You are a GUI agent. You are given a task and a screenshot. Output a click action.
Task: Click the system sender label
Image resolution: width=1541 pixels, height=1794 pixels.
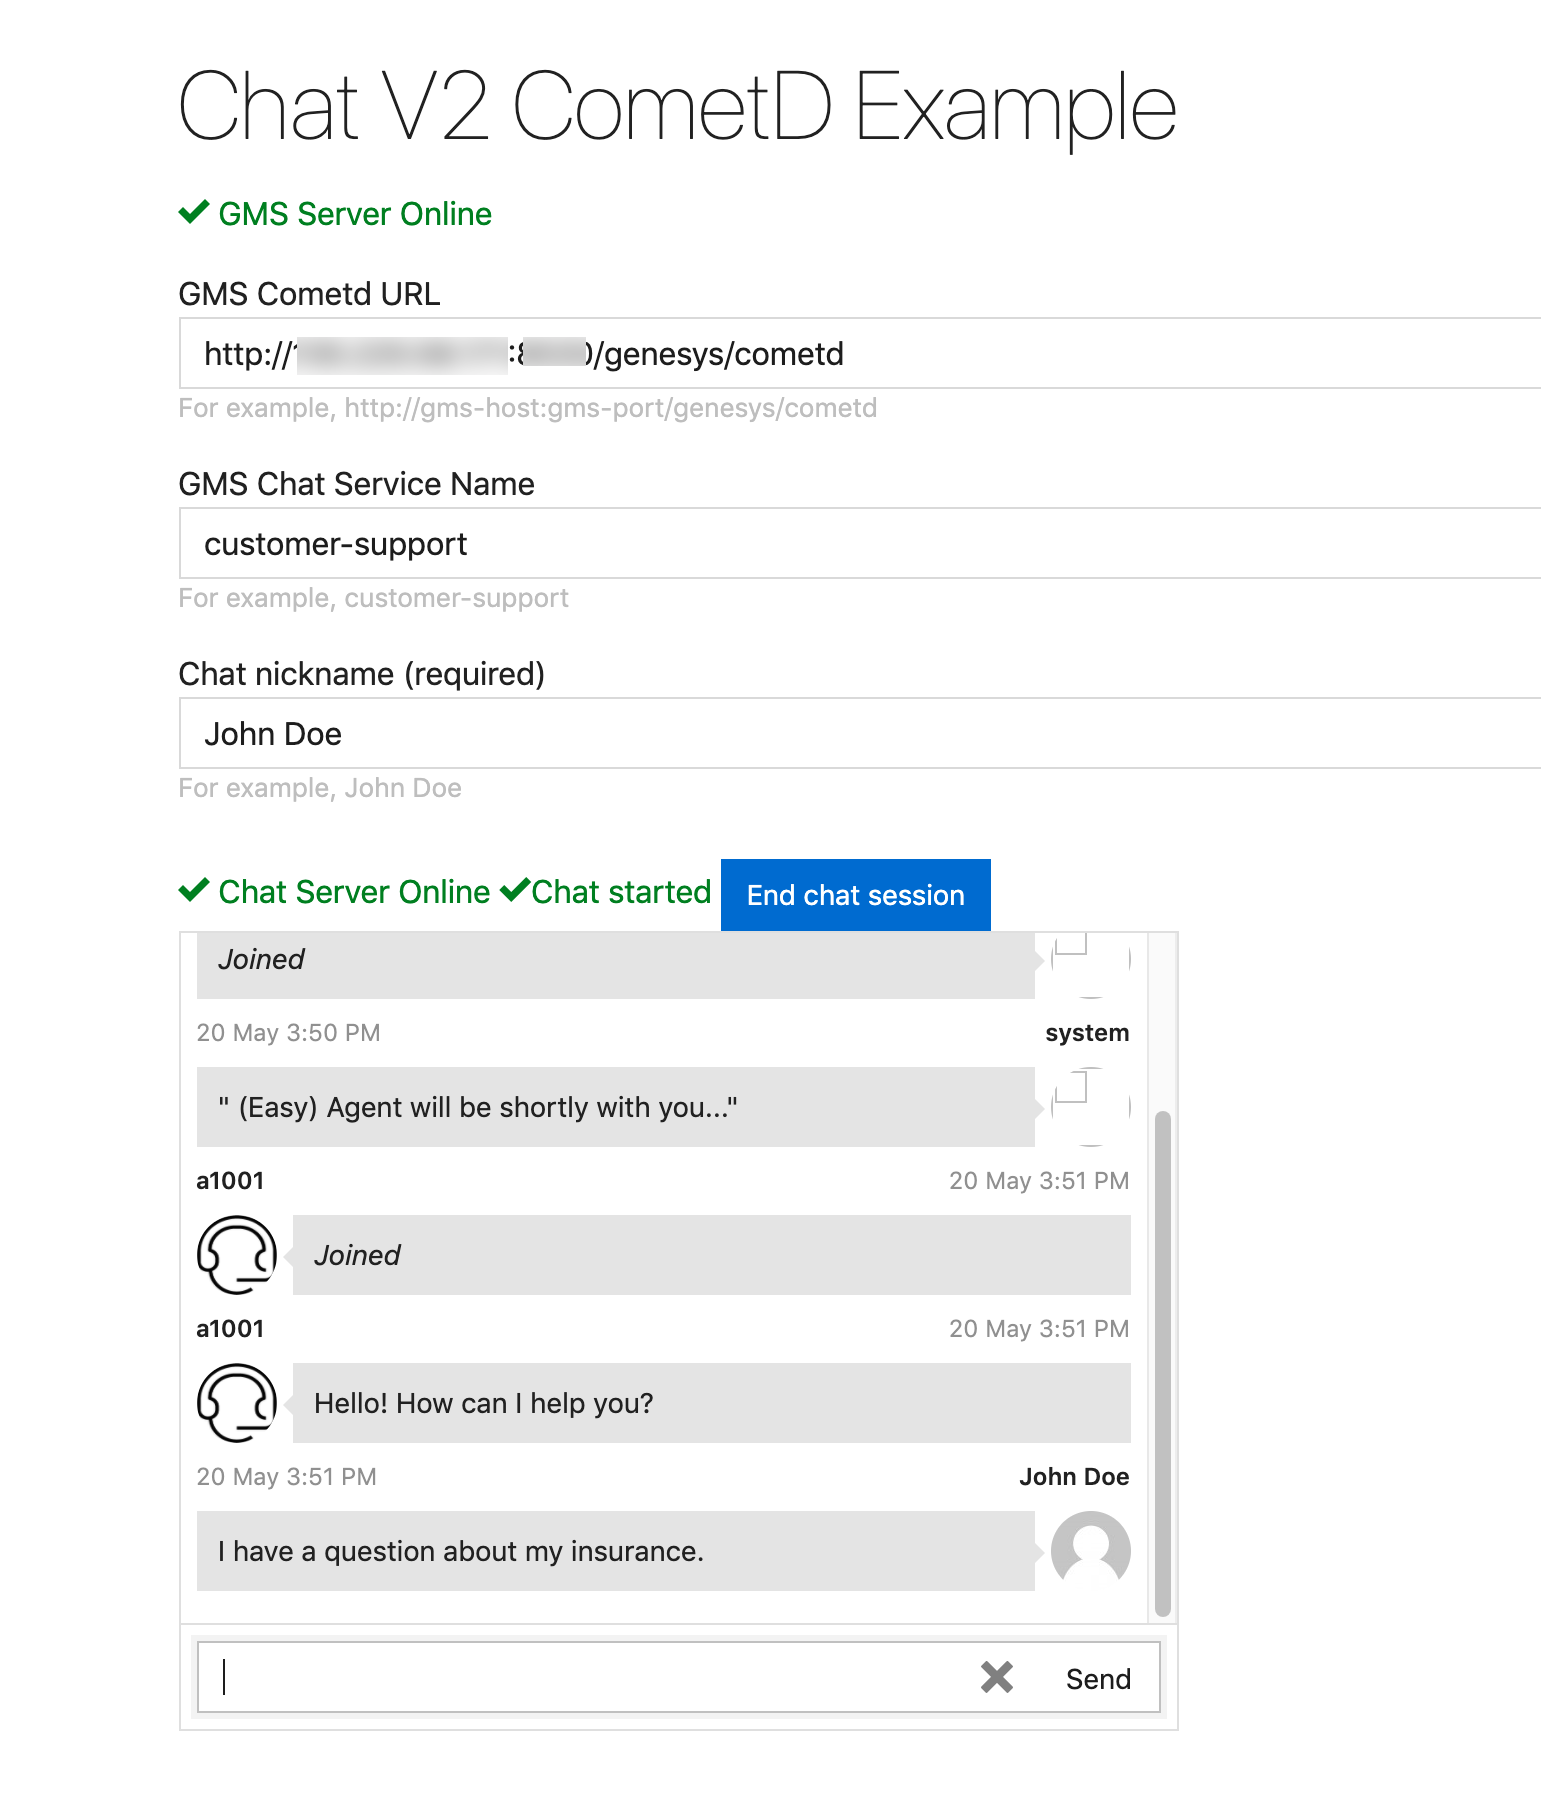1087,1033
